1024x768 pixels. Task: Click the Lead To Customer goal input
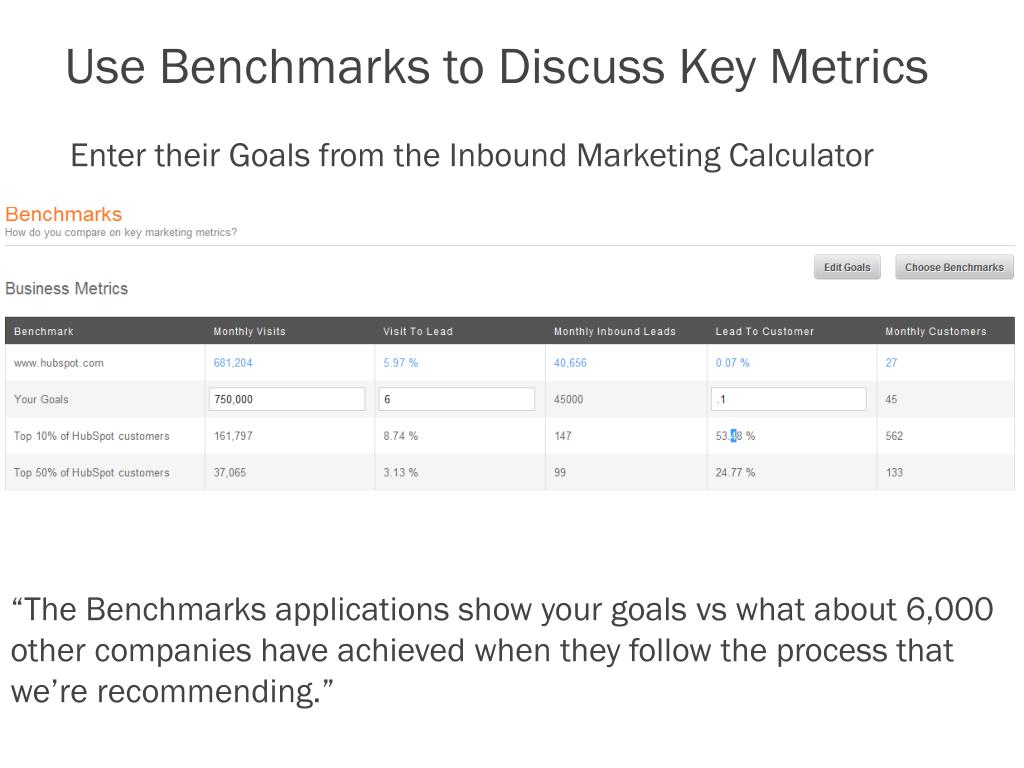pos(788,399)
